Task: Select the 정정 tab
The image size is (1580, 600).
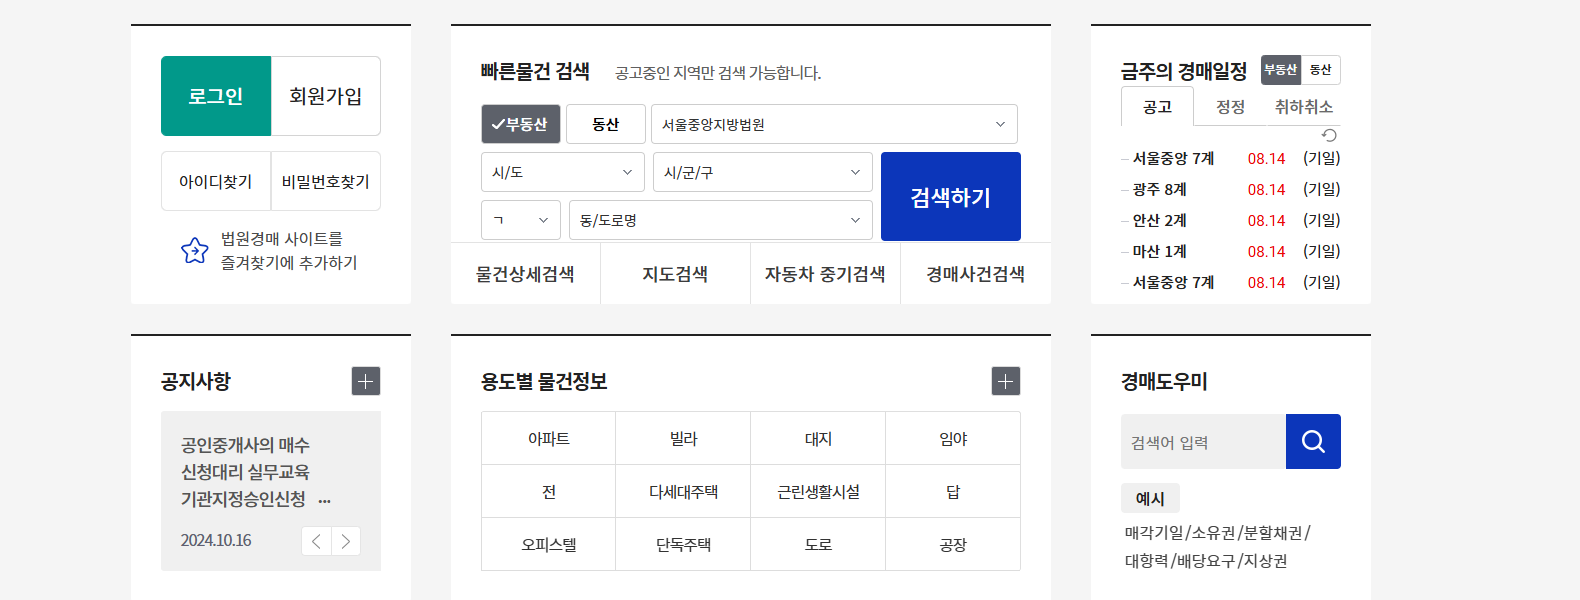Action: pos(1231,107)
